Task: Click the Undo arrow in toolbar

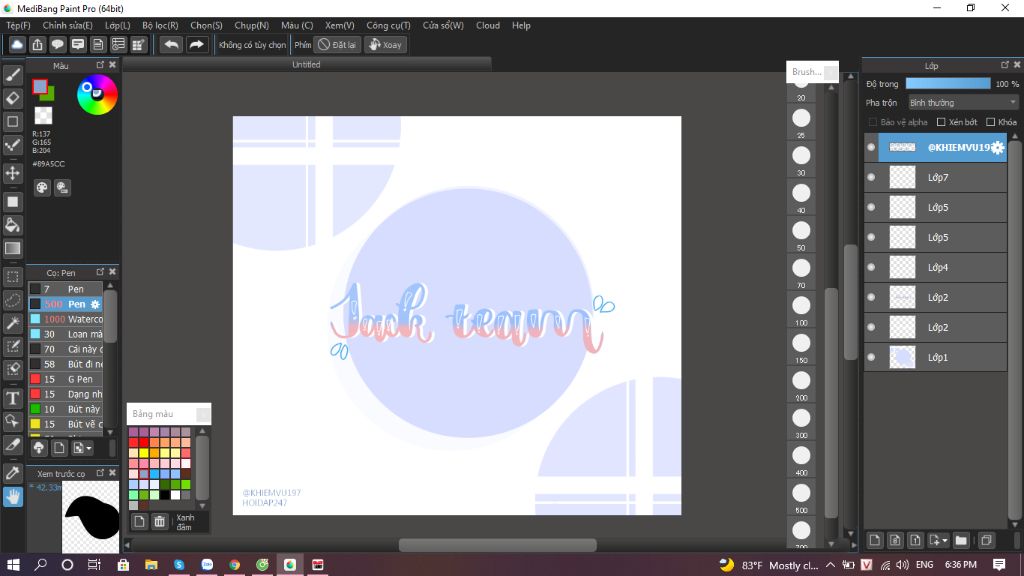Action: [171, 44]
